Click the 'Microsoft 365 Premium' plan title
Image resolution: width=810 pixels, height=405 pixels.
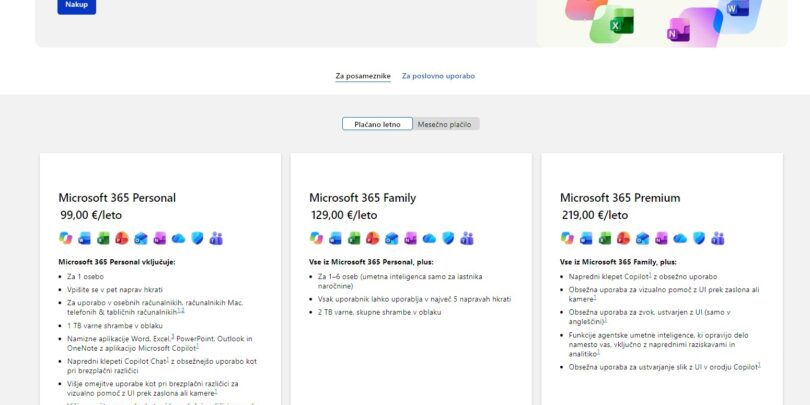click(620, 198)
